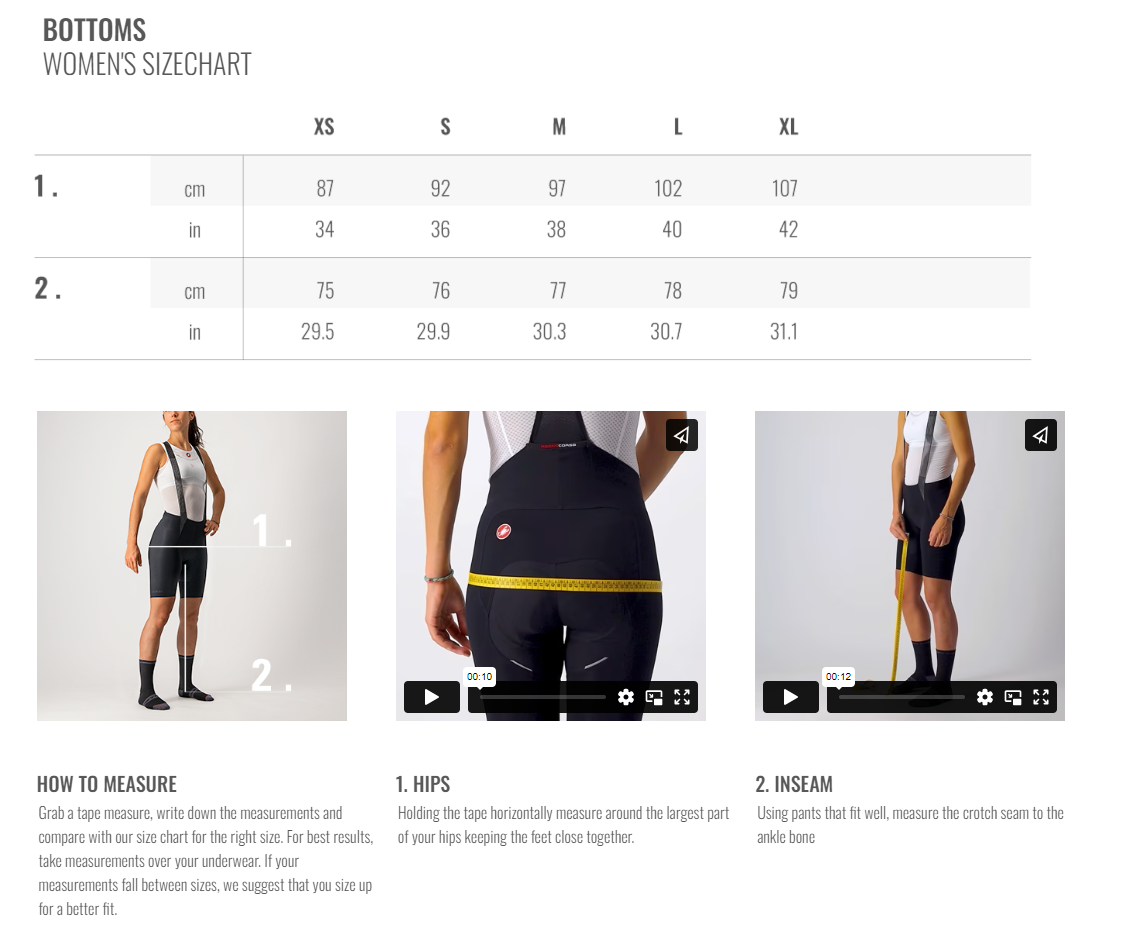The image size is (1122, 934).
Task: Click the M size column header
Action: [x=559, y=127]
